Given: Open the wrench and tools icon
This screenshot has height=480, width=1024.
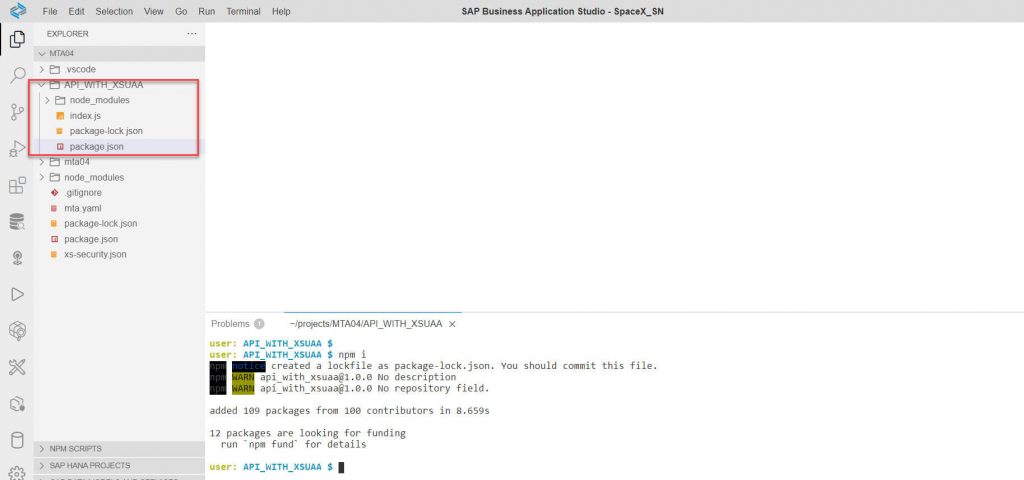Looking at the screenshot, I should pos(18,367).
